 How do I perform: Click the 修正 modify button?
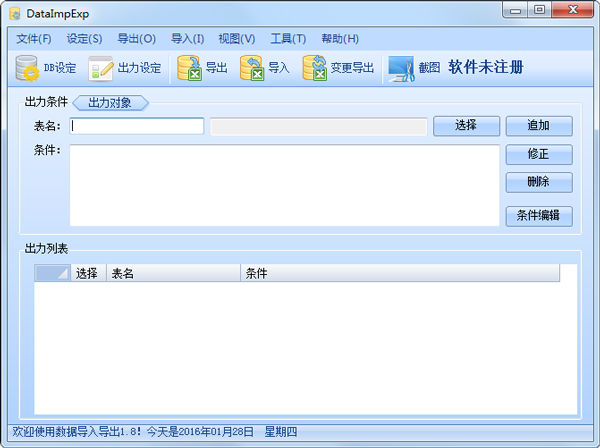(539, 154)
